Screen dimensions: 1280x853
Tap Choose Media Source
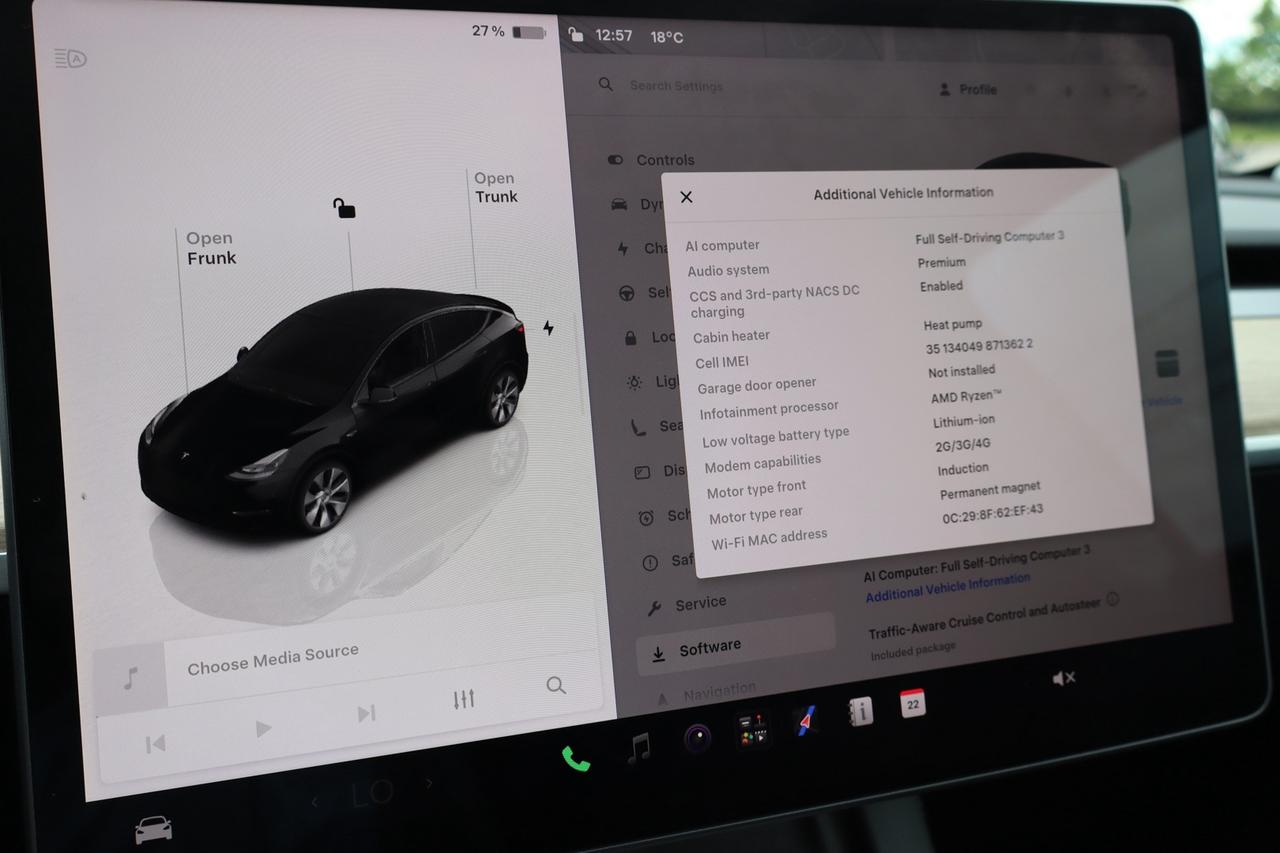coord(272,660)
